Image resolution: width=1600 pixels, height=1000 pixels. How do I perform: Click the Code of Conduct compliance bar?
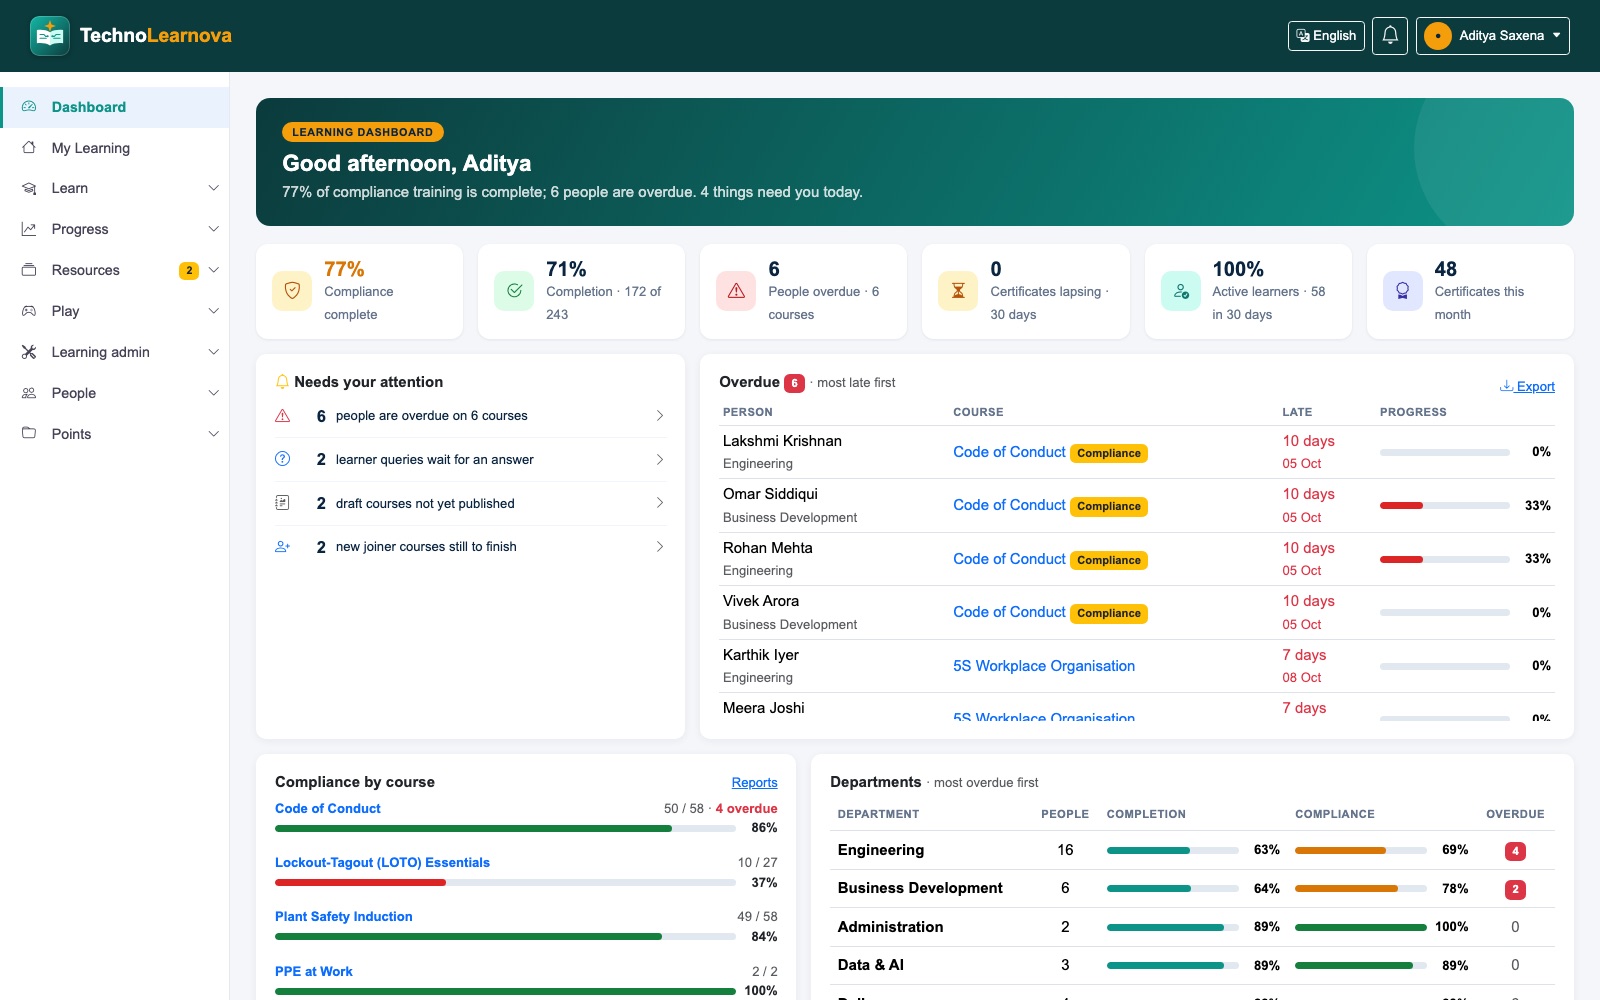tap(505, 829)
